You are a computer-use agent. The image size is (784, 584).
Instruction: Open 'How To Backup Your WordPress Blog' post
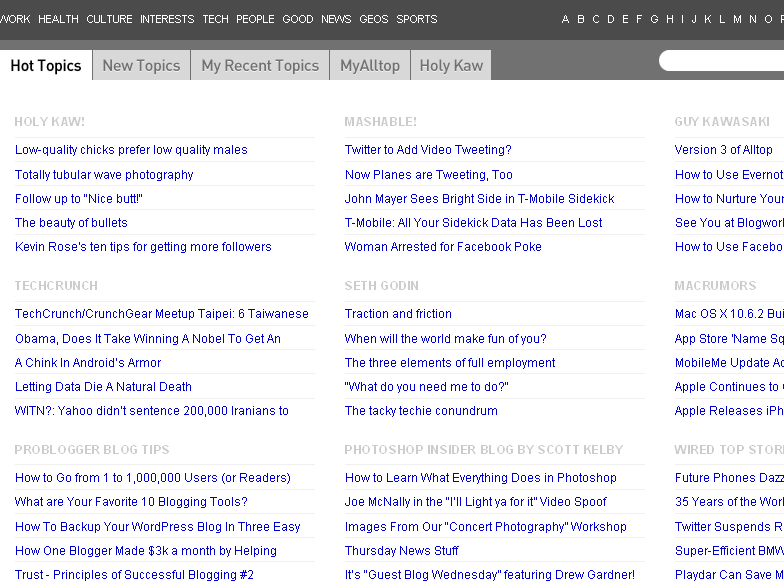pos(158,526)
